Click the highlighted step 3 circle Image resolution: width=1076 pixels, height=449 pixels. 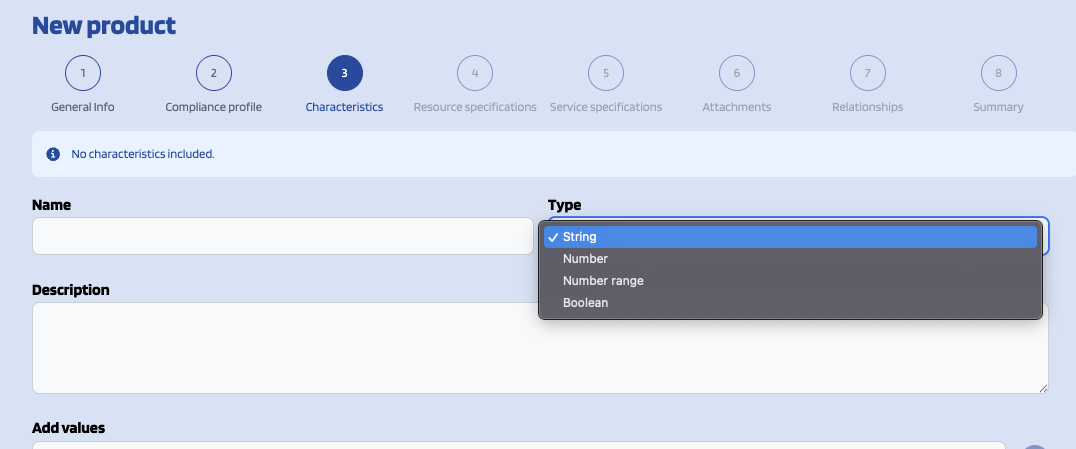344,73
